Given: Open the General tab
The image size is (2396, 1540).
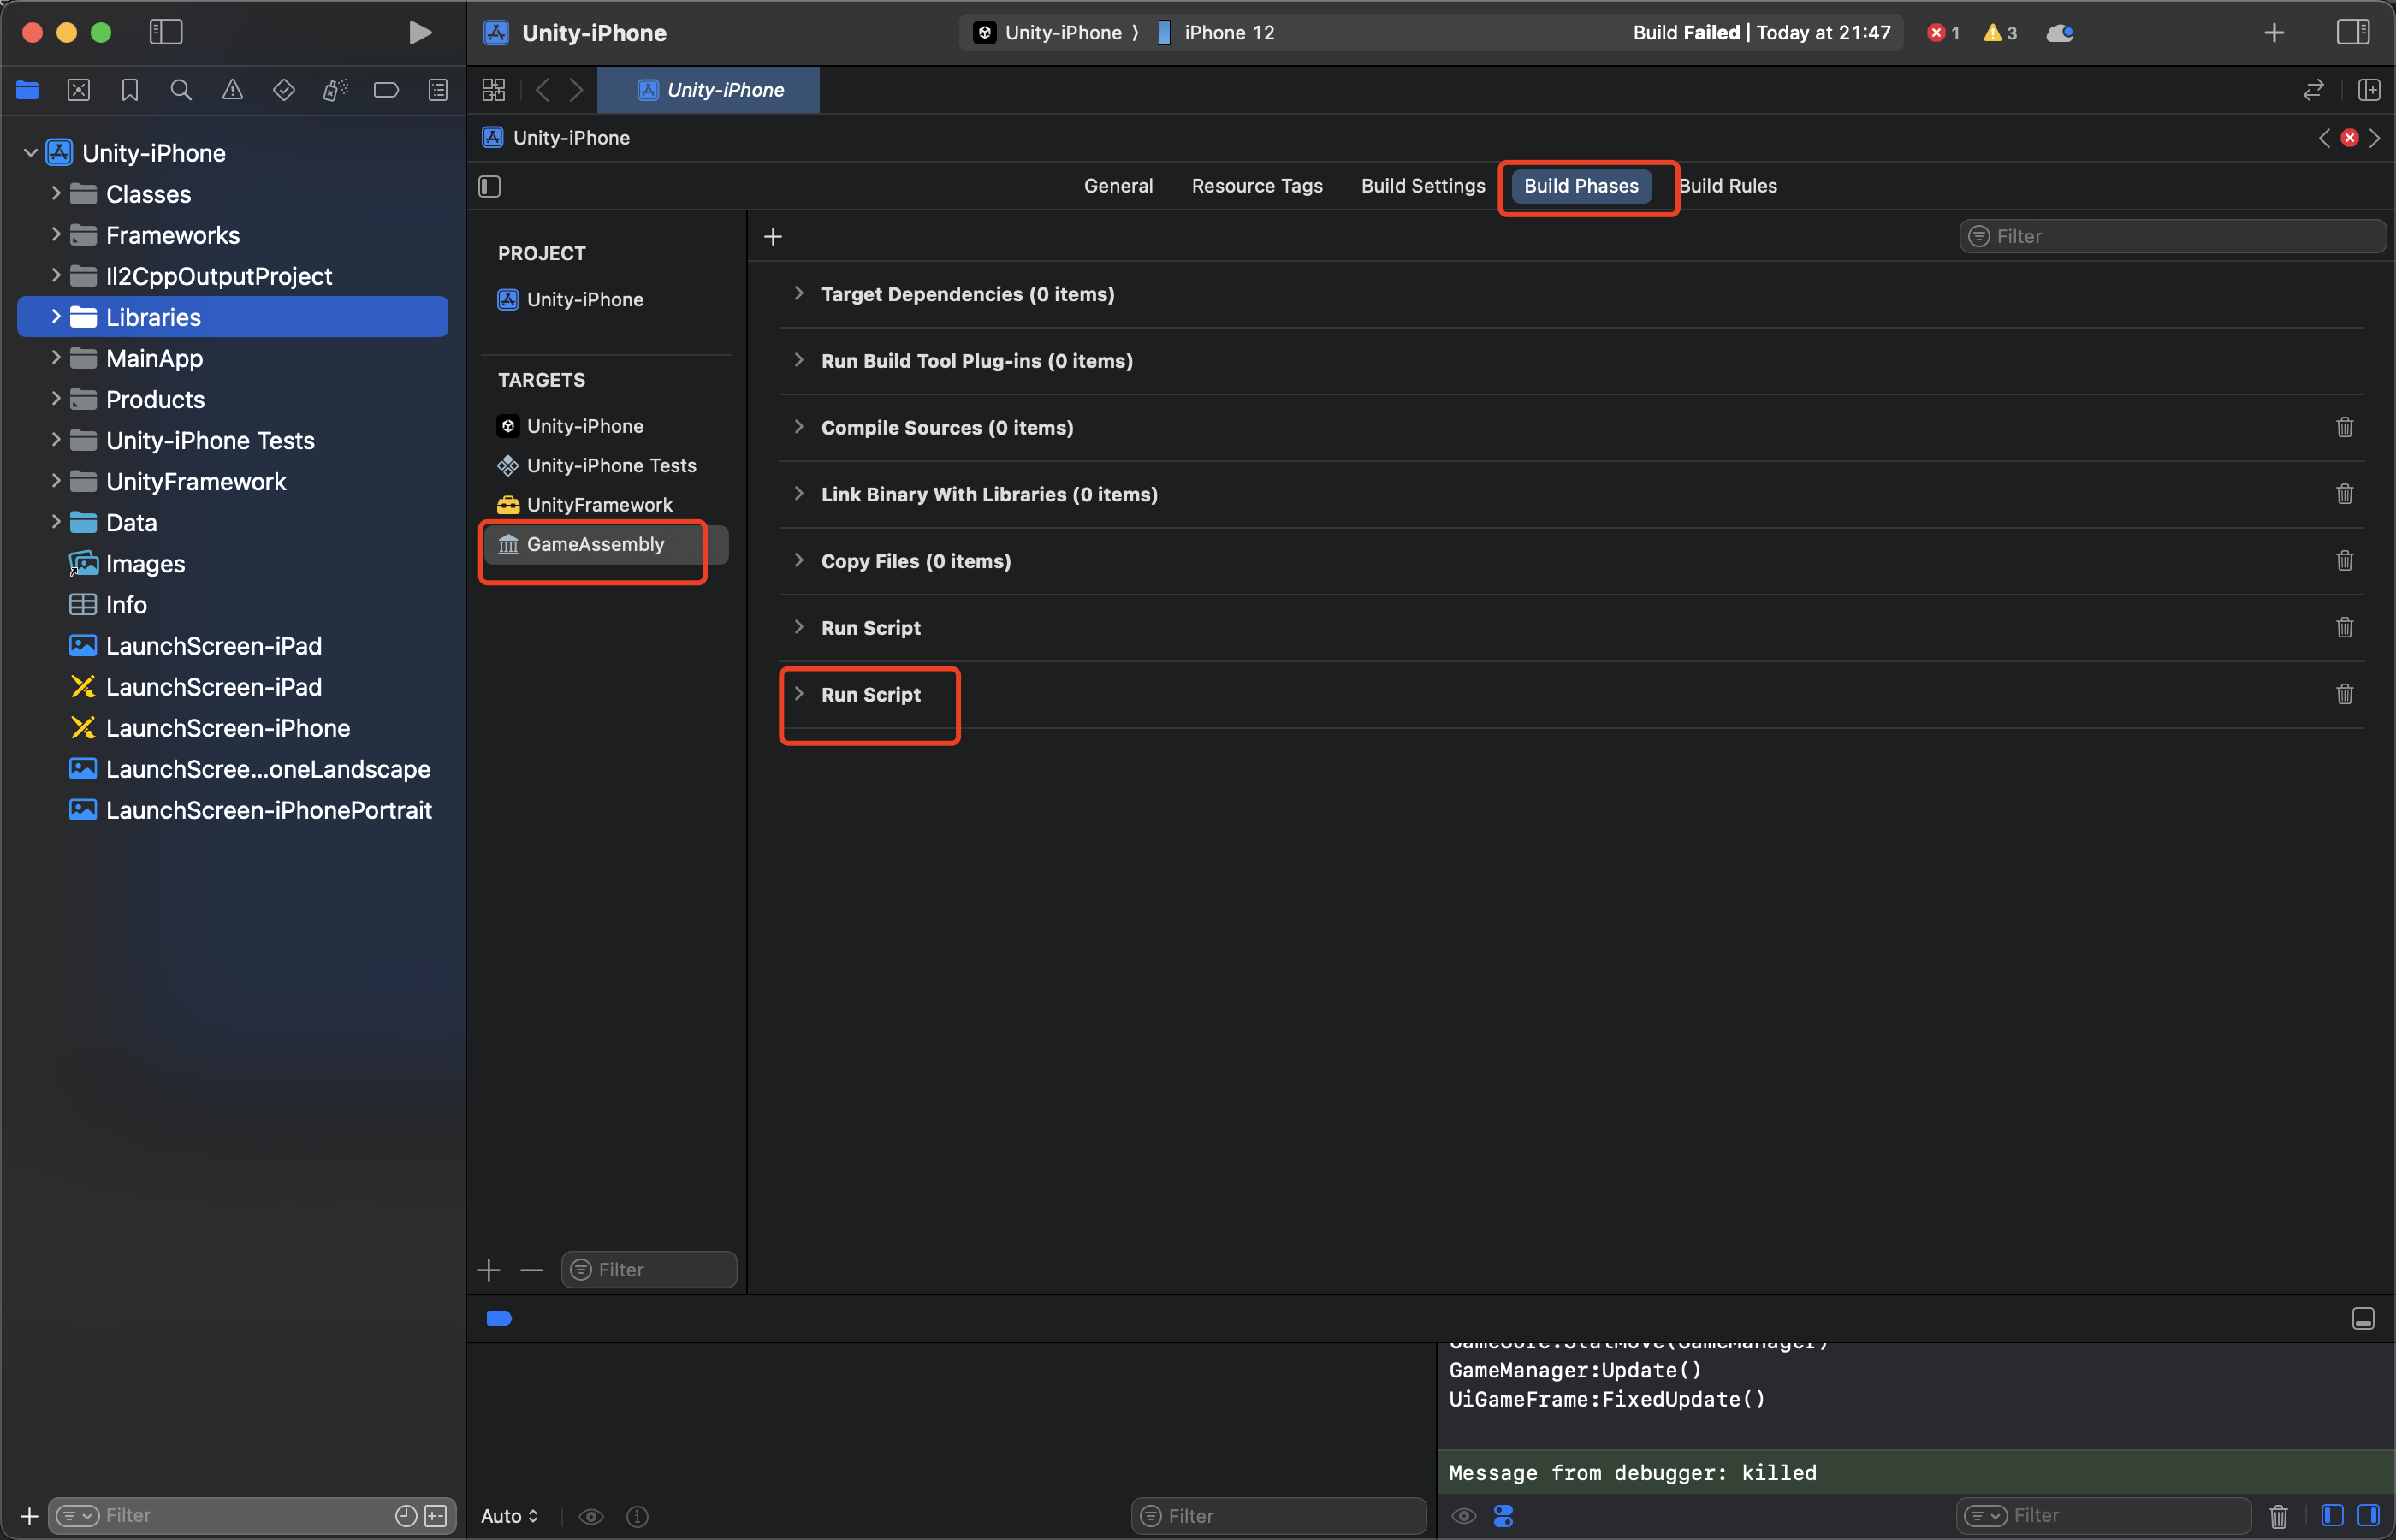Looking at the screenshot, I should tap(1118, 186).
